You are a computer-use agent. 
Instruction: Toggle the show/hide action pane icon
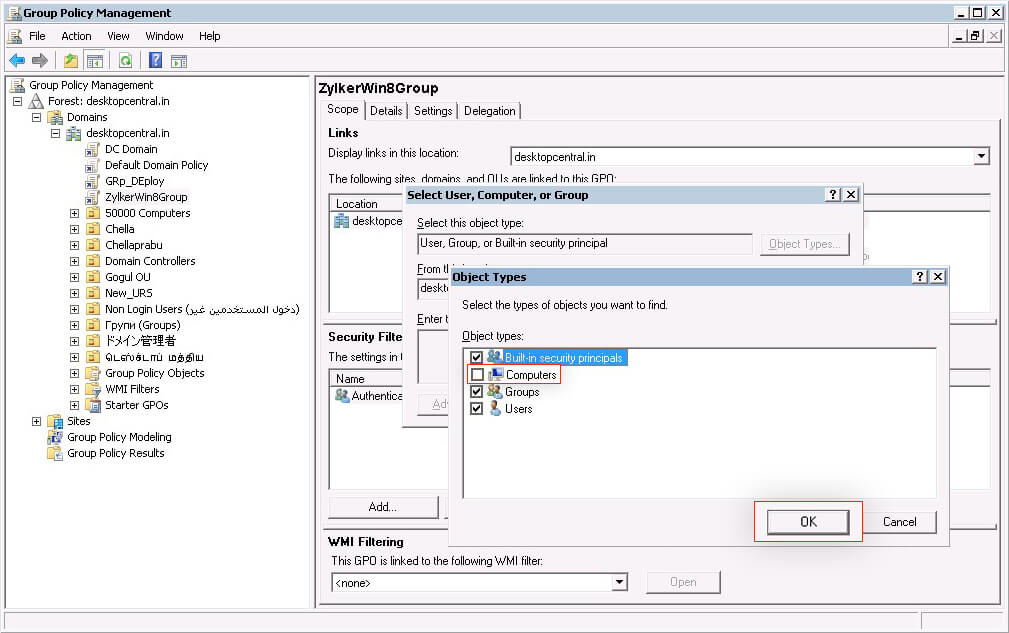coord(179,60)
